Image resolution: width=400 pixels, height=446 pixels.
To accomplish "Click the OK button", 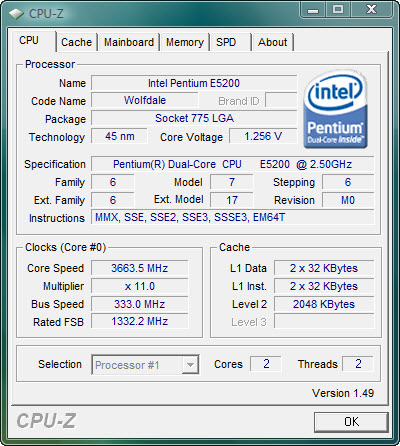I will pyautogui.click(x=351, y=422).
